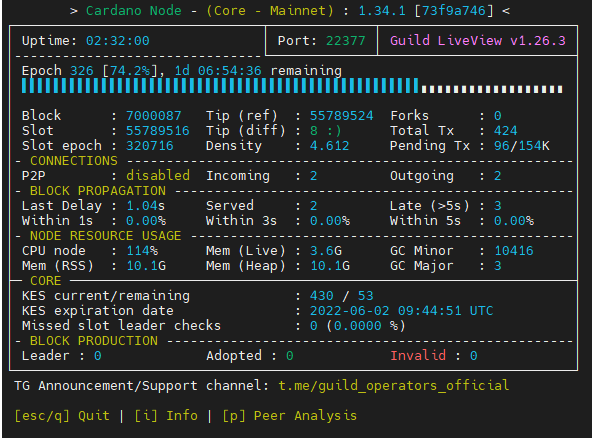Click the Forks value 0
Screen dimensions: 592x438
click(x=498, y=116)
